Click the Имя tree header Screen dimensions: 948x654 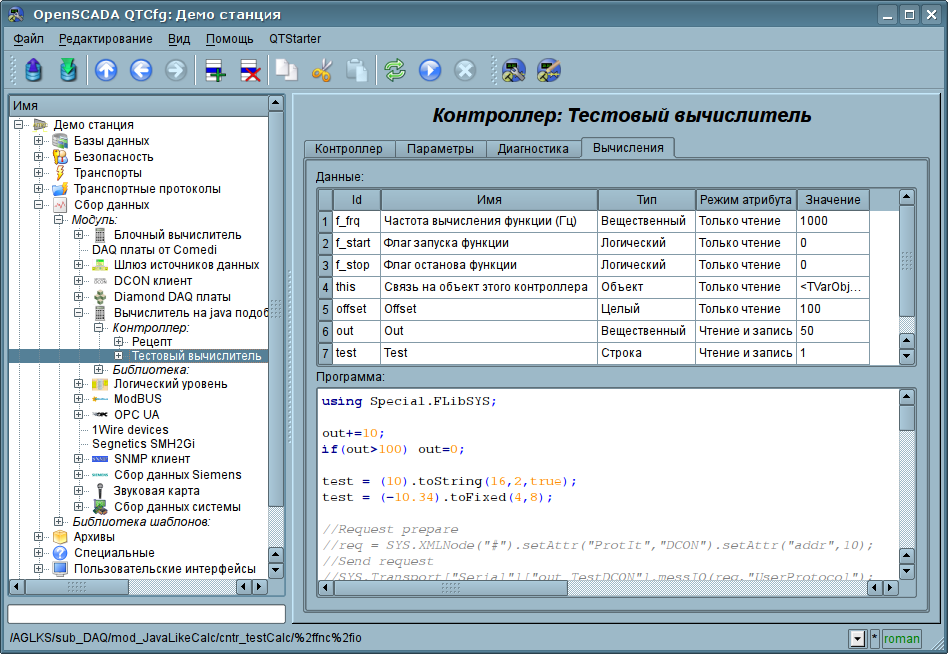point(139,105)
